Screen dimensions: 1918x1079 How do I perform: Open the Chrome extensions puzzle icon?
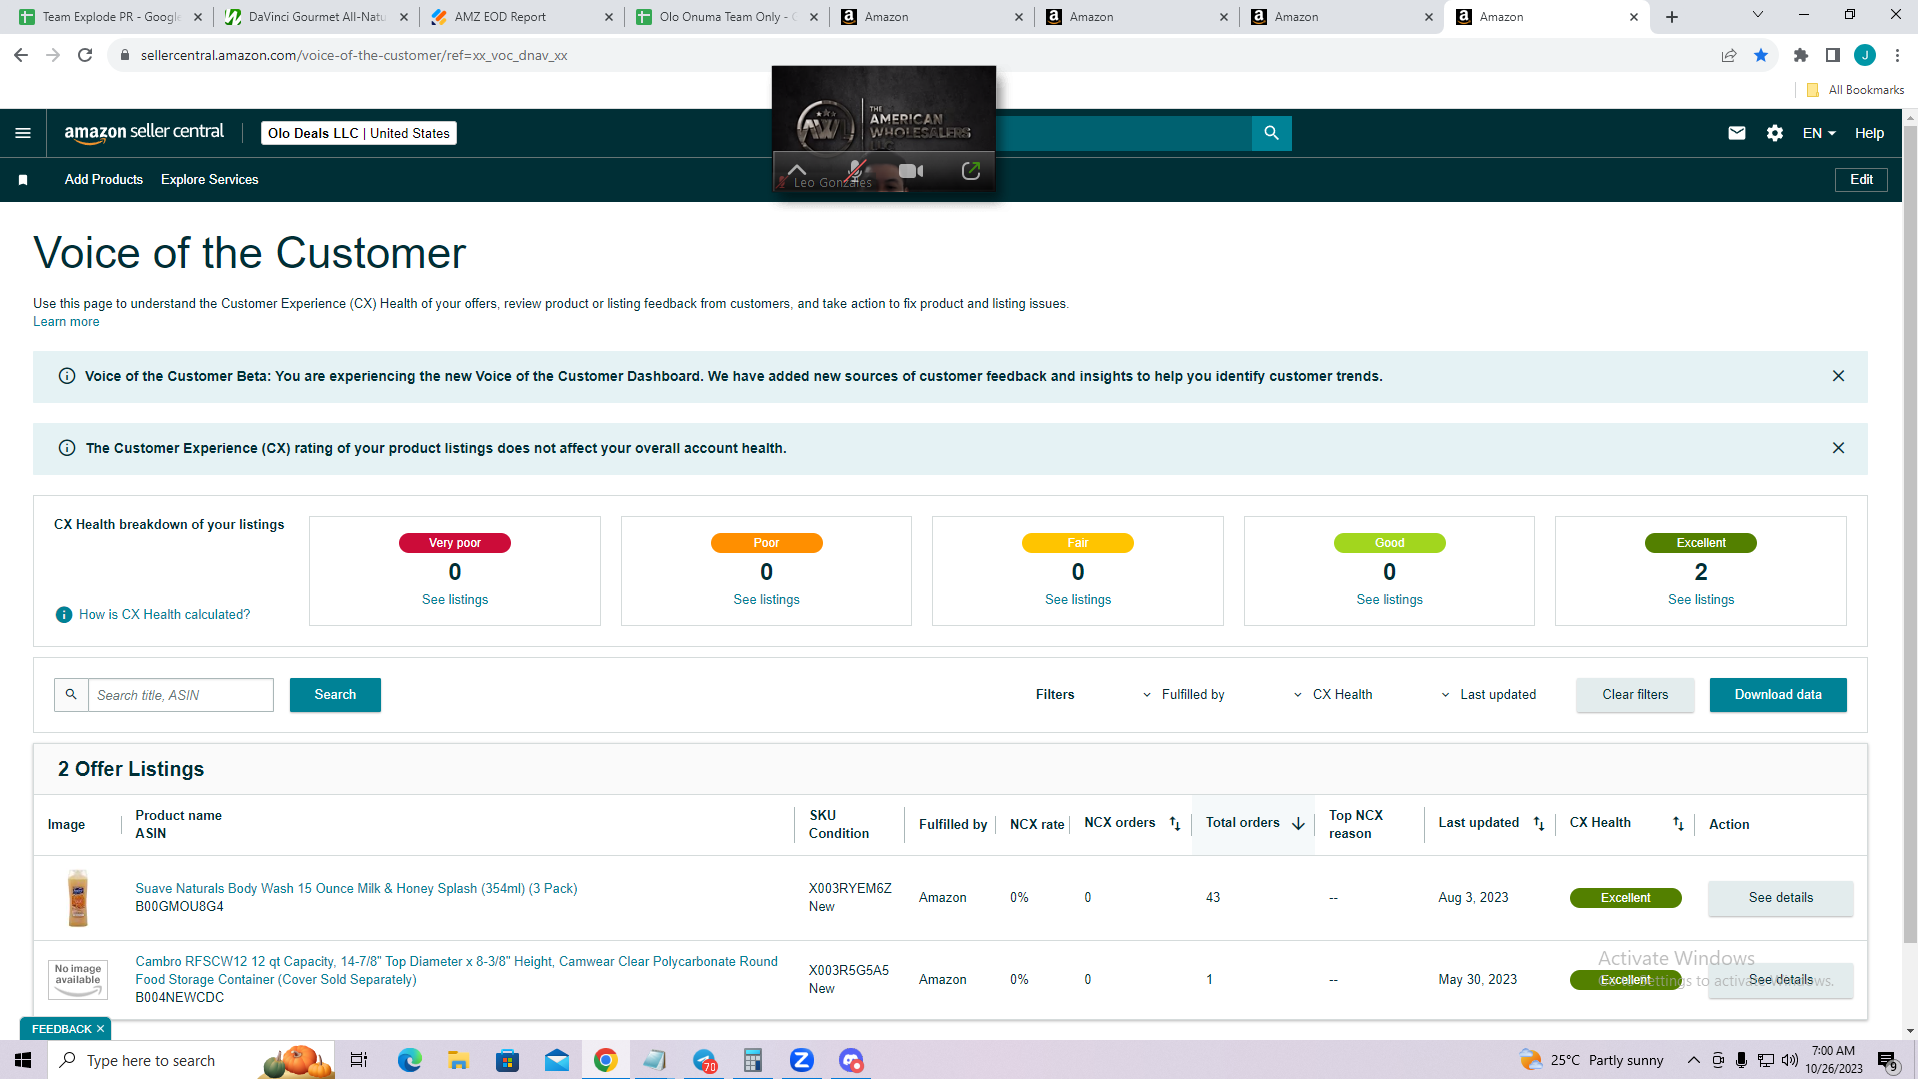tap(1801, 55)
